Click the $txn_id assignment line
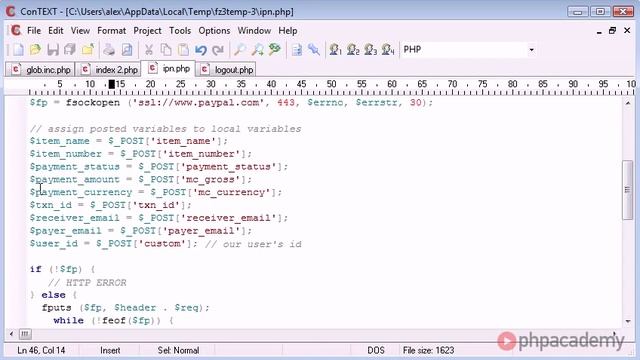640x360 pixels. tap(110, 205)
